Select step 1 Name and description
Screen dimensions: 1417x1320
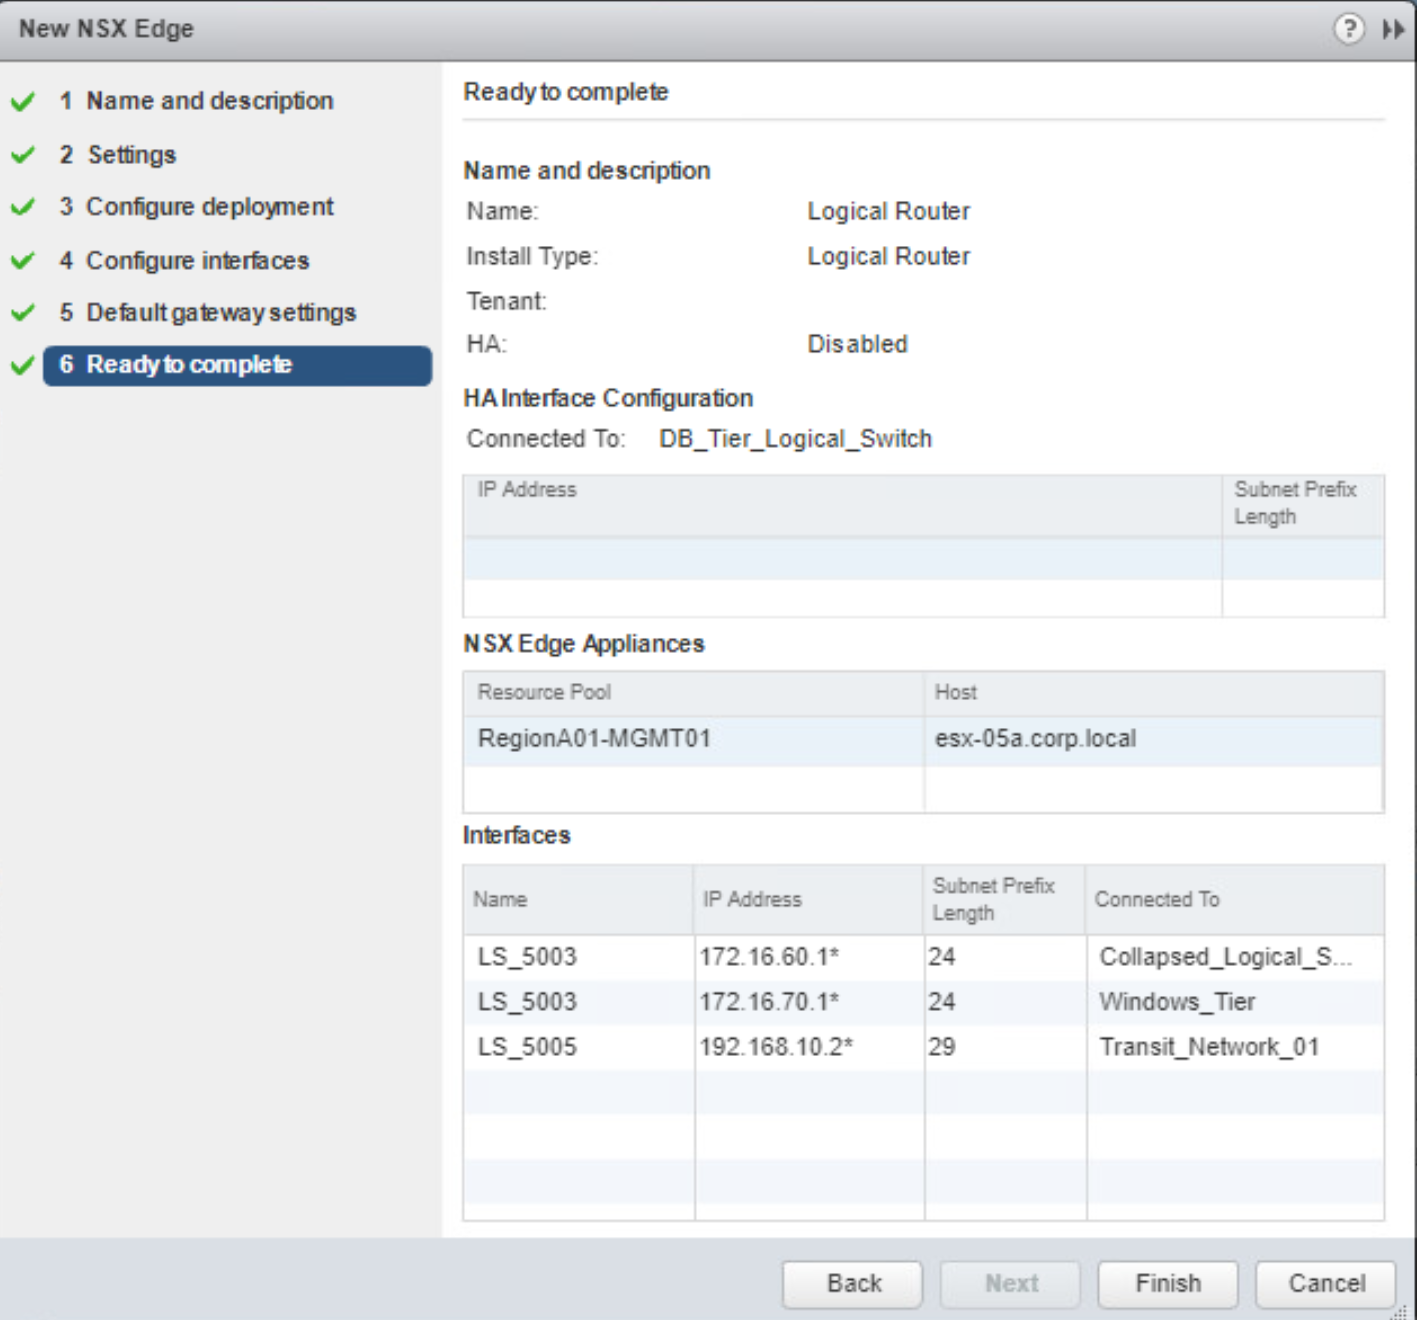(210, 100)
